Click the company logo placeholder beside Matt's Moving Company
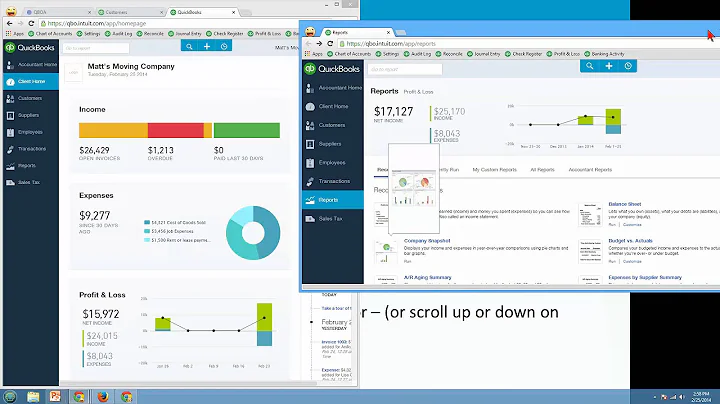 click(73, 73)
